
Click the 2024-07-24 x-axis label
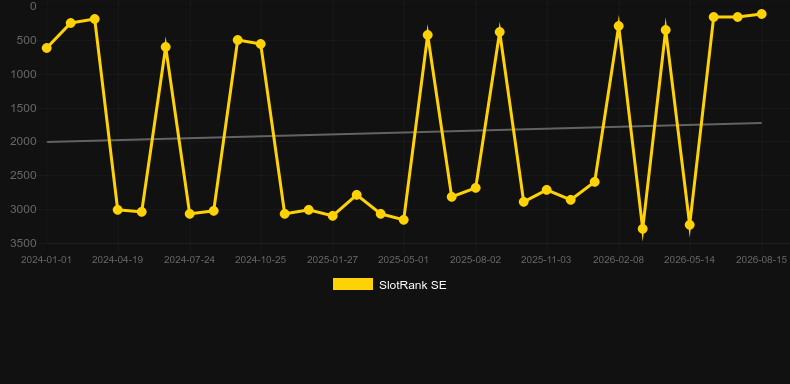tap(189, 260)
